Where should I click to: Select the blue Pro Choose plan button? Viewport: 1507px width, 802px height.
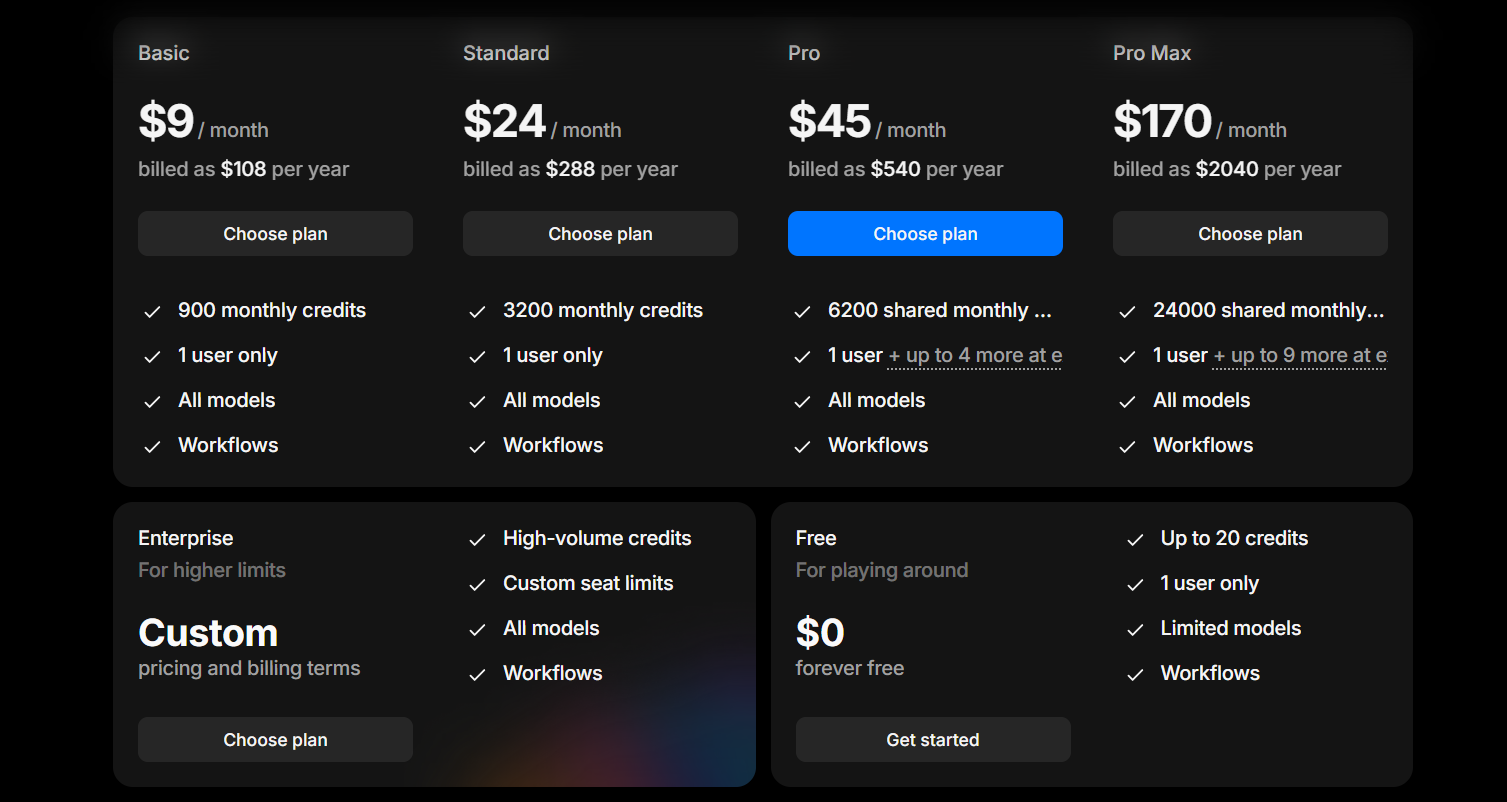pyautogui.click(x=925, y=233)
